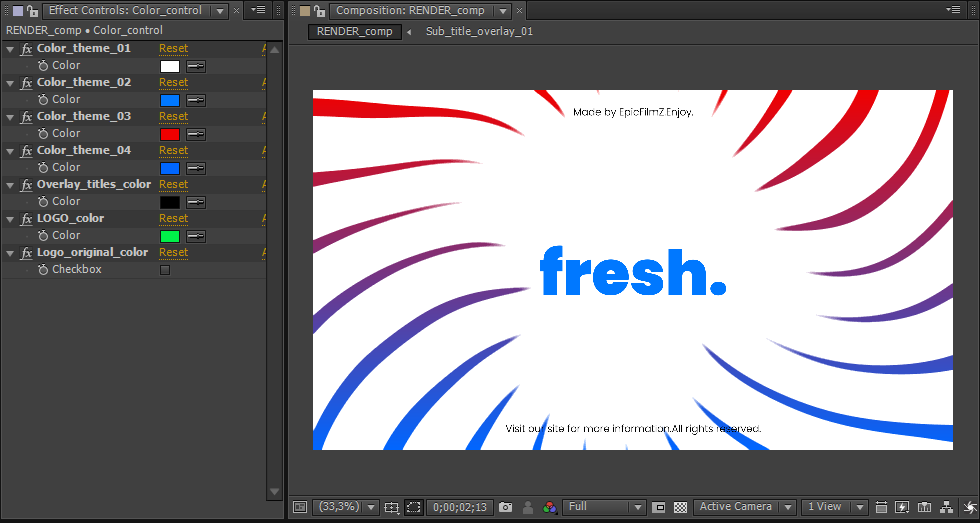Open the Fast Previews lightning icon
The image size is (980, 523).
(x=902, y=507)
